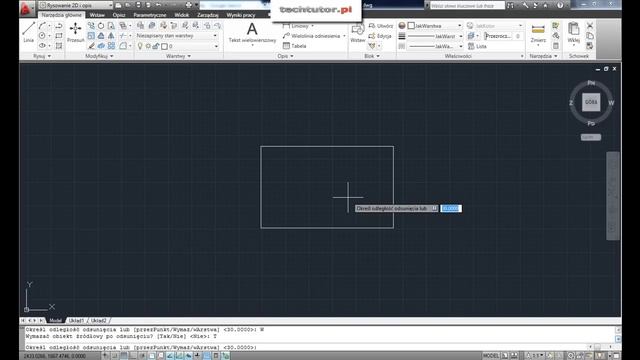The height and width of the screenshot is (360, 640).
Task: Toggle Polar tracking in status bar
Action: coord(142,356)
